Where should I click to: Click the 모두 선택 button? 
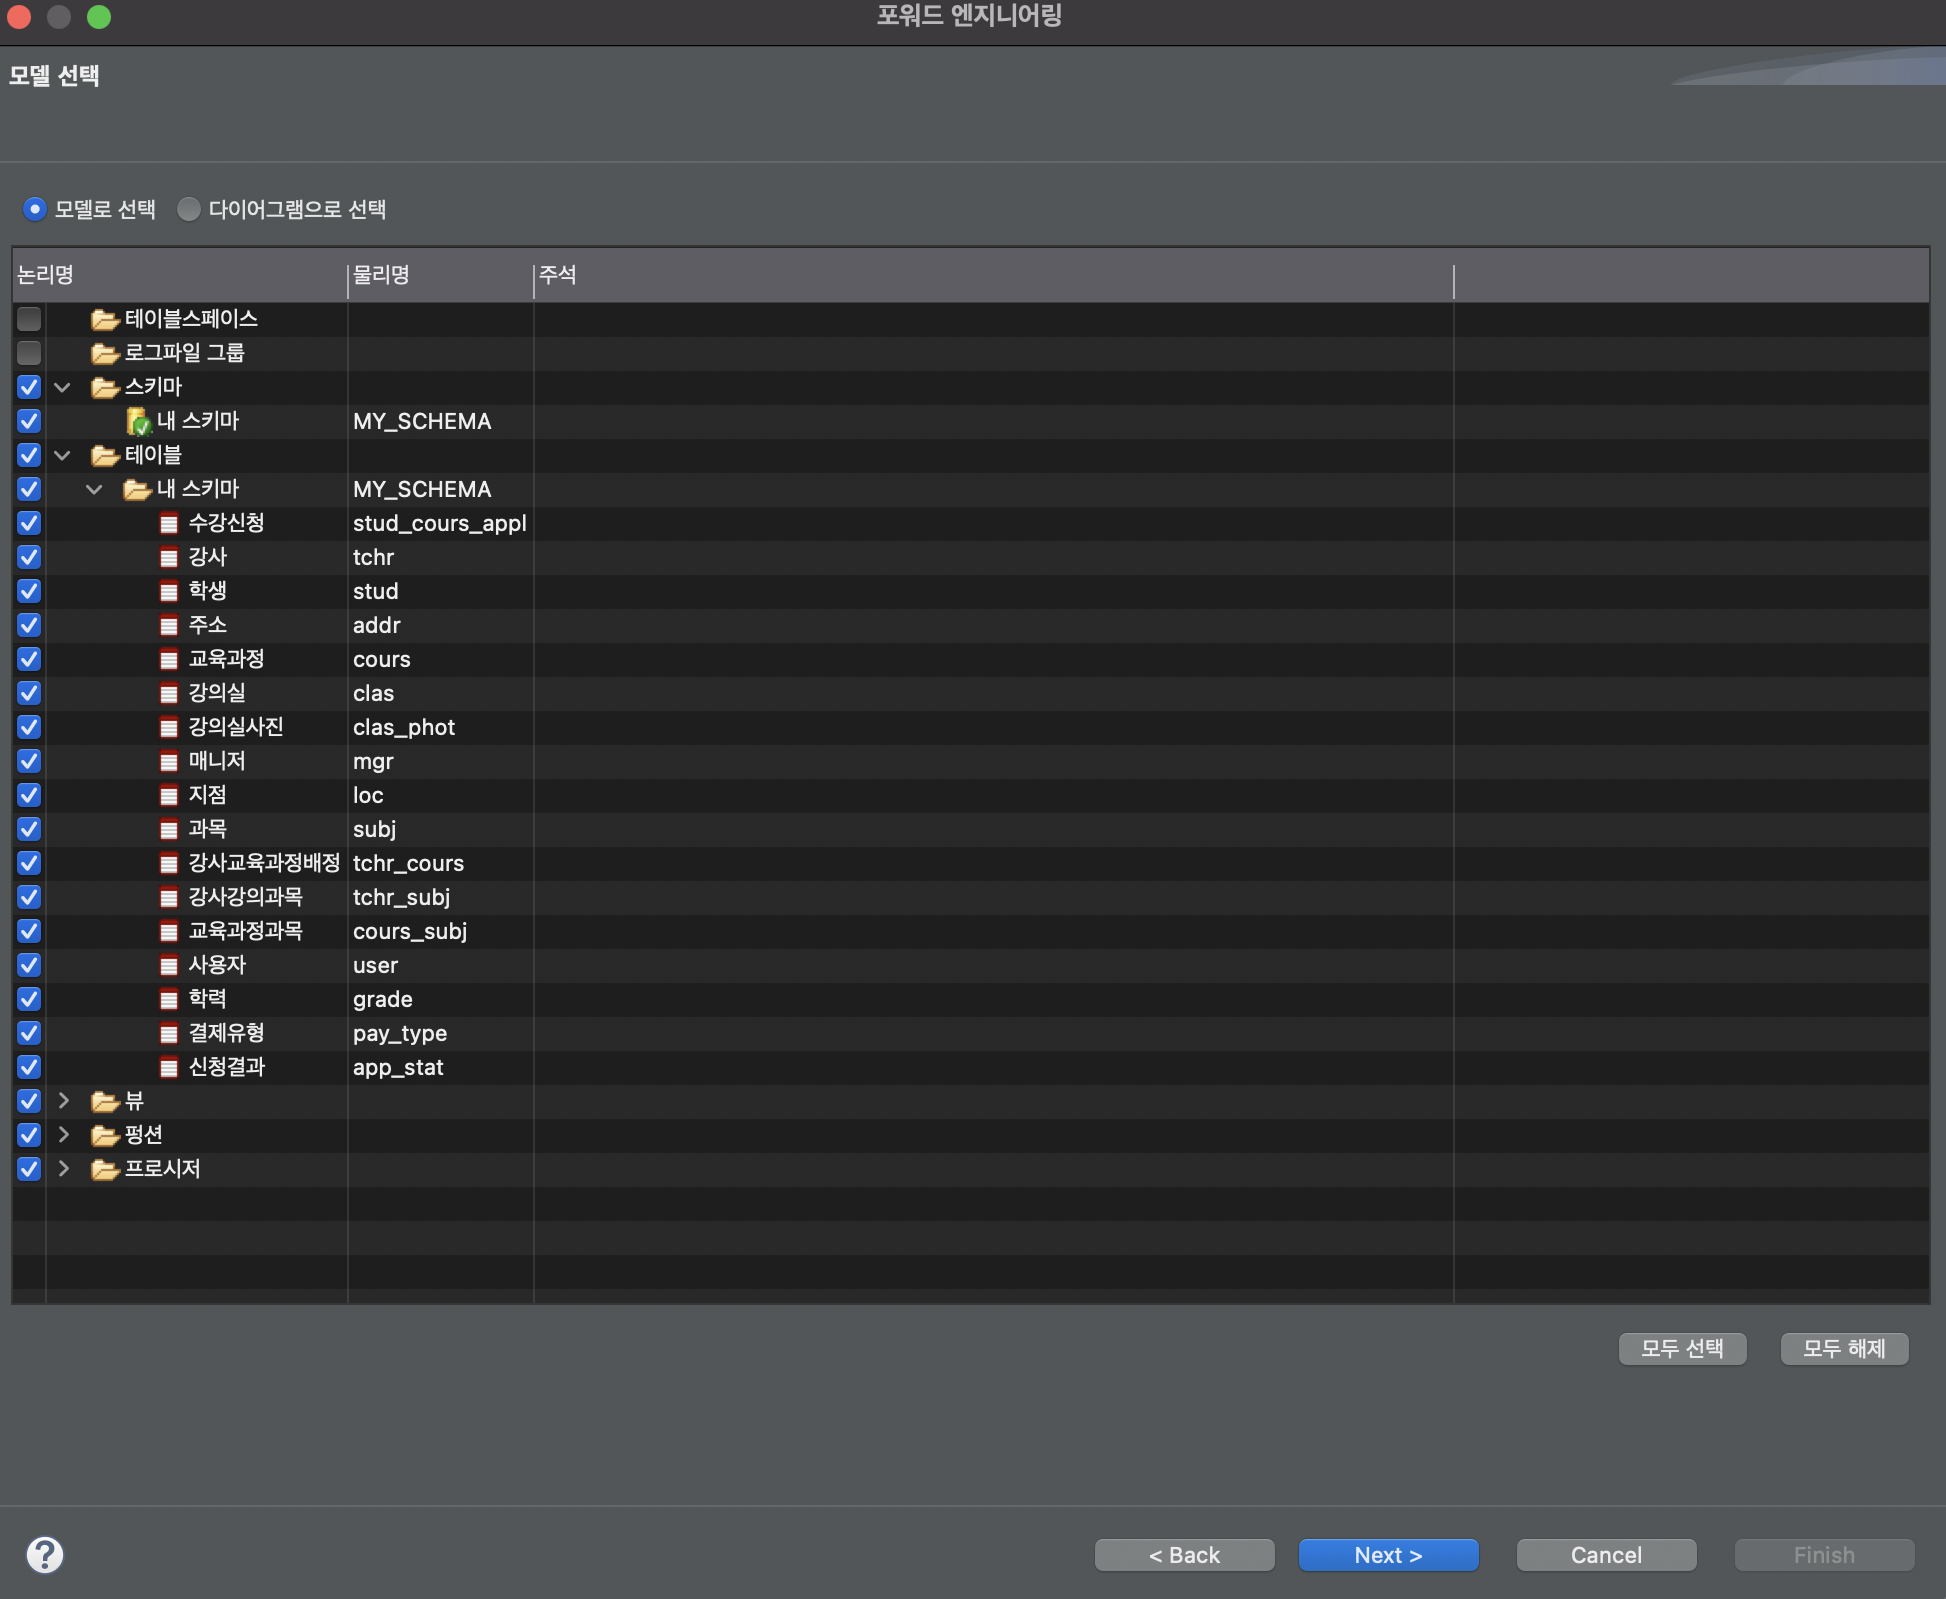pyautogui.click(x=1682, y=1348)
